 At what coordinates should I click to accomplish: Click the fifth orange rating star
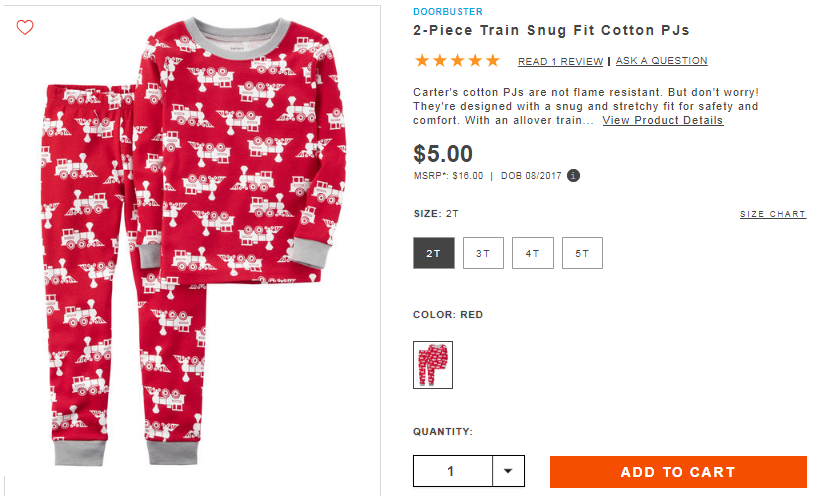(x=493, y=60)
